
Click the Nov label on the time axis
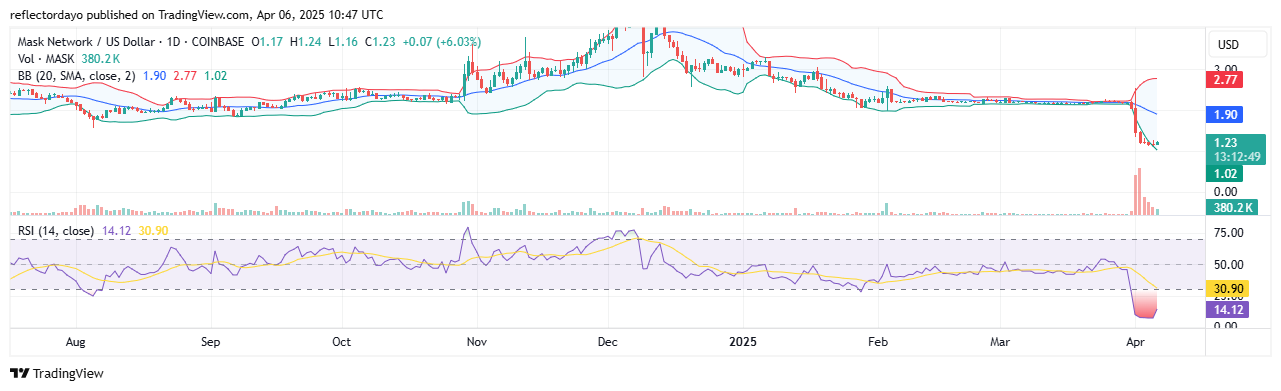click(x=476, y=341)
